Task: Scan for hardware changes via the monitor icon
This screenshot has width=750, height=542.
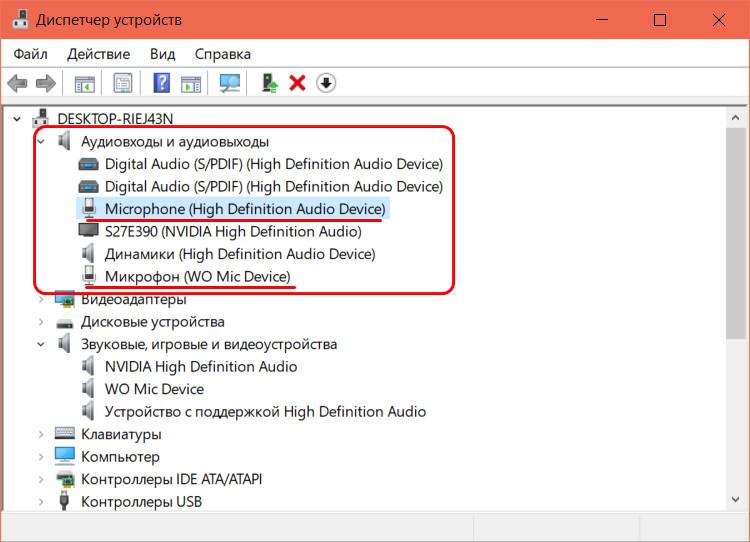Action: 230,83
